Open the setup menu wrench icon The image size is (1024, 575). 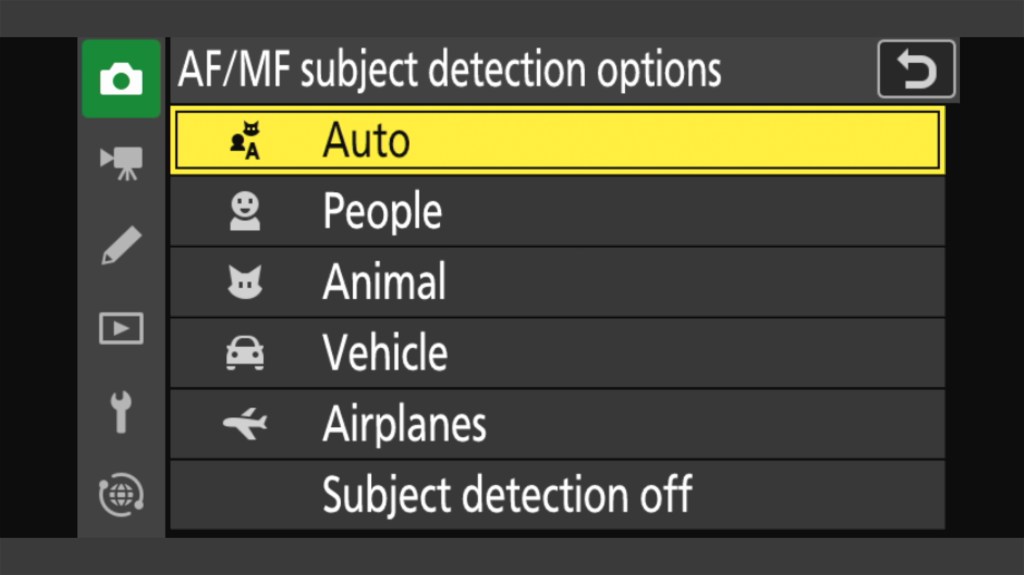pyautogui.click(x=121, y=412)
